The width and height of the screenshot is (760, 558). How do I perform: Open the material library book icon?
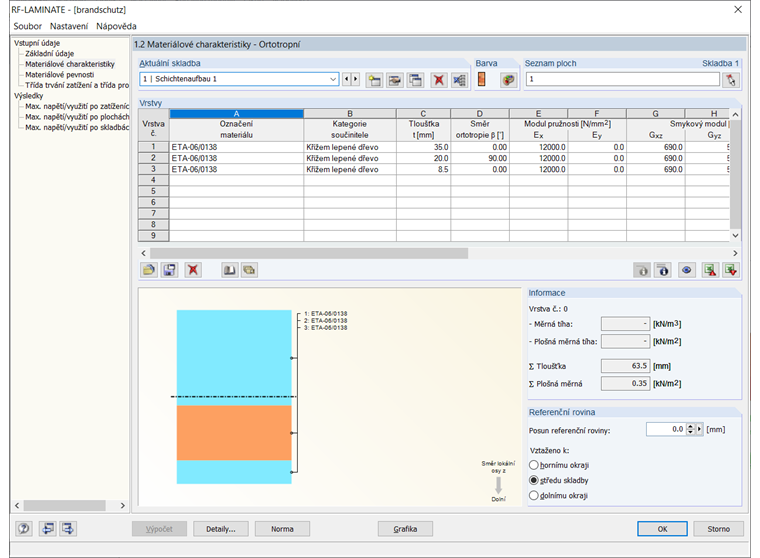pyautogui.click(x=229, y=270)
